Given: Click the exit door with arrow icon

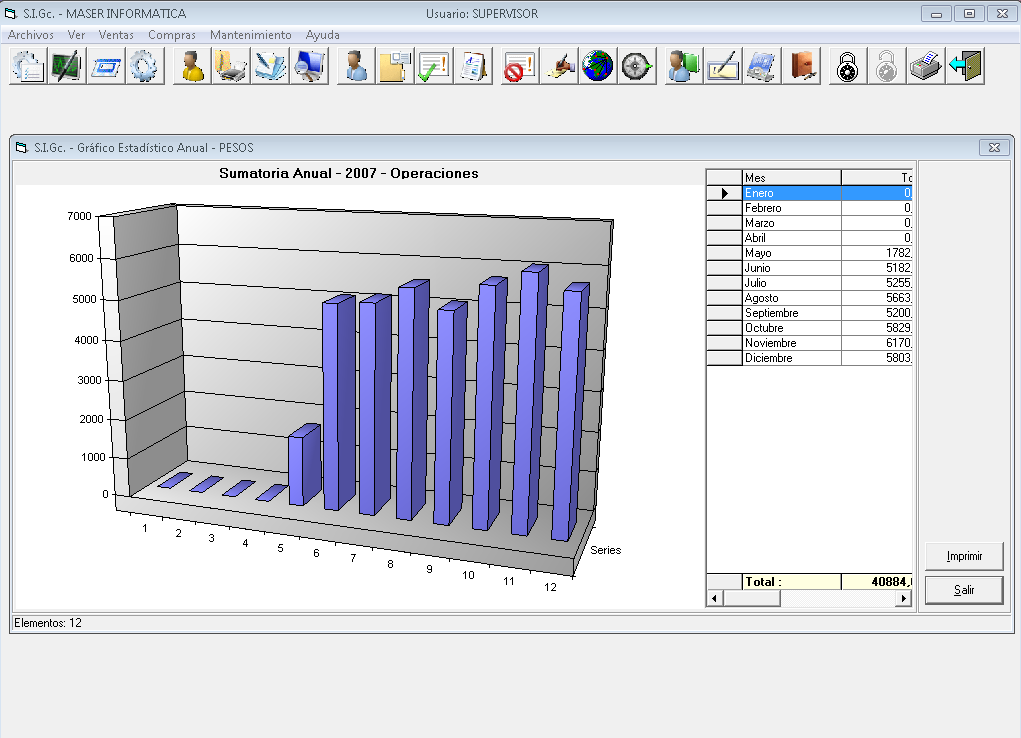Looking at the screenshot, I should tap(965, 66).
